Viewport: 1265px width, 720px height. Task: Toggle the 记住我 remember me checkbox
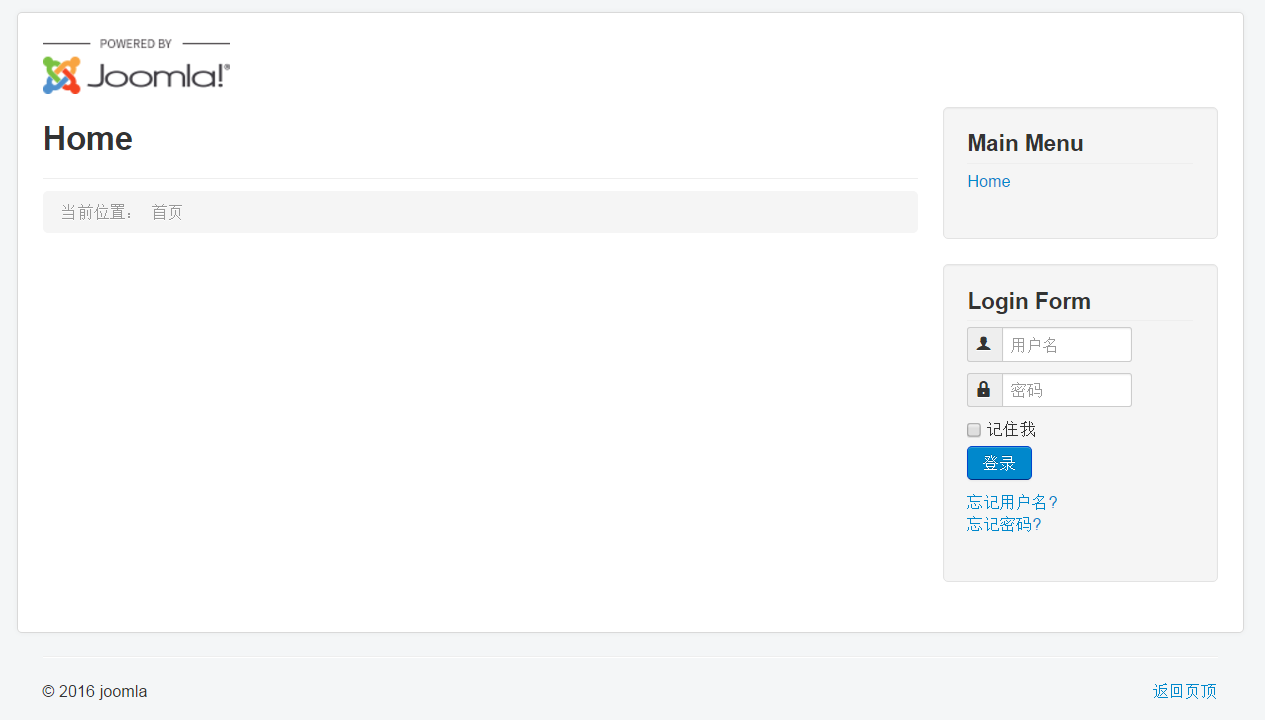point(974,430)
